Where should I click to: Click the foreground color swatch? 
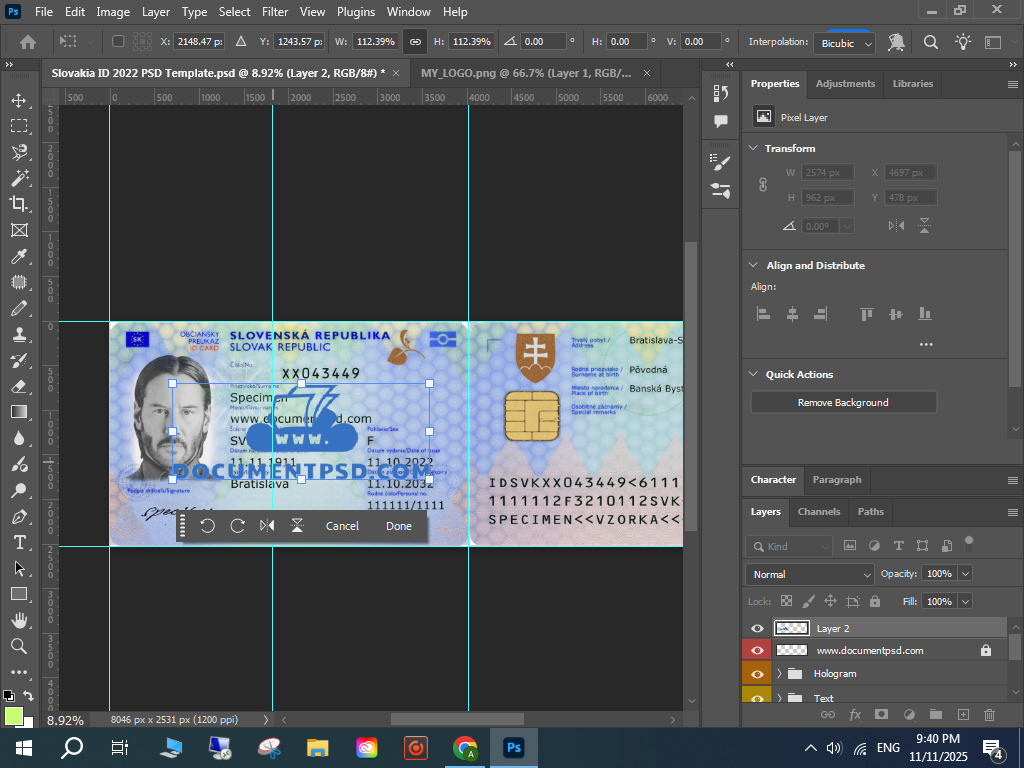point(13,716)
